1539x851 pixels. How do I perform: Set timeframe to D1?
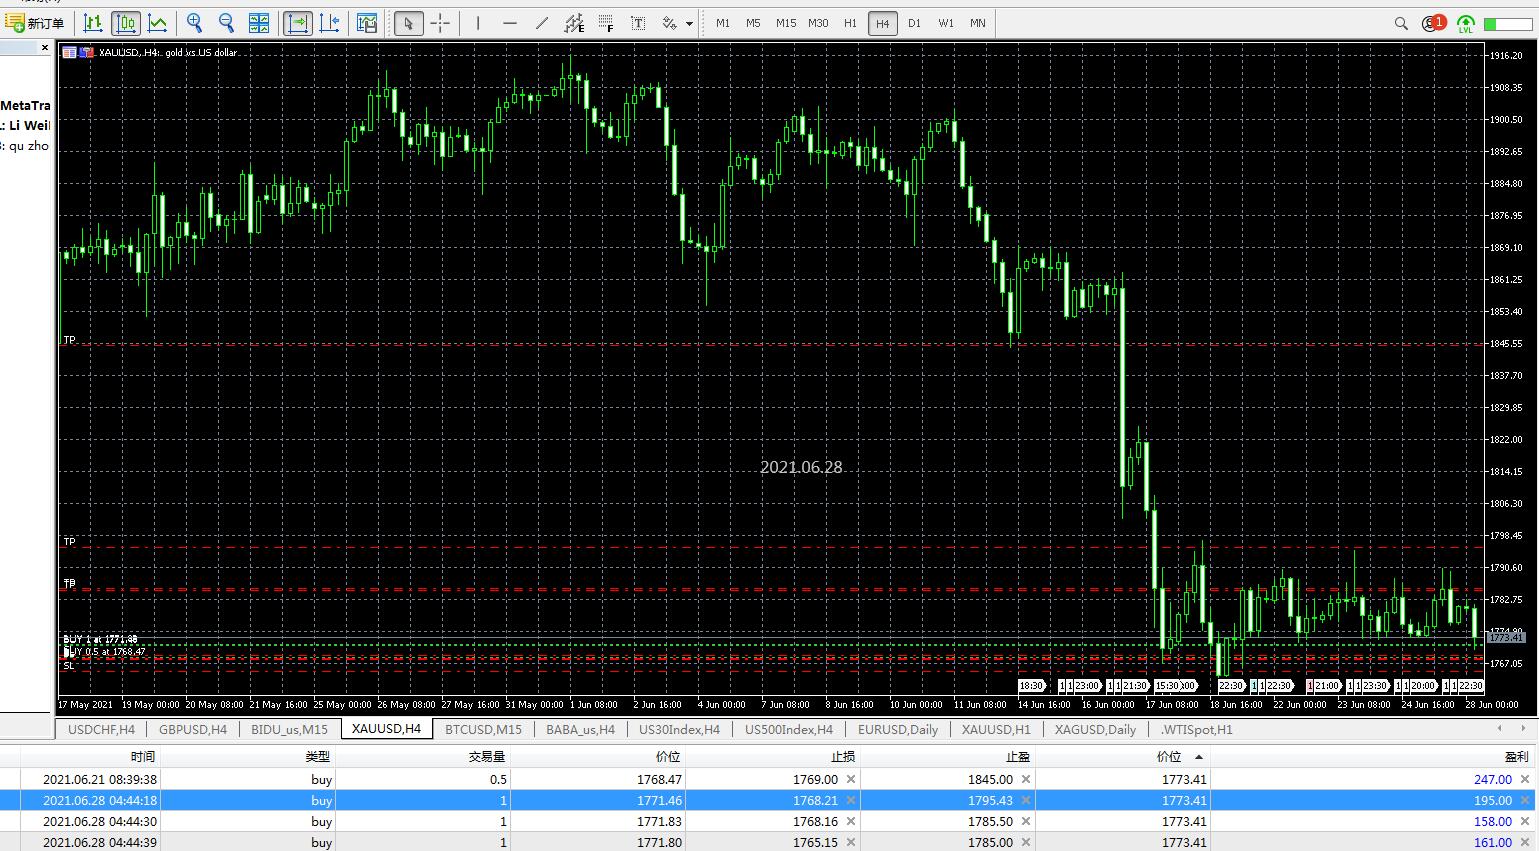coord(914,23)
